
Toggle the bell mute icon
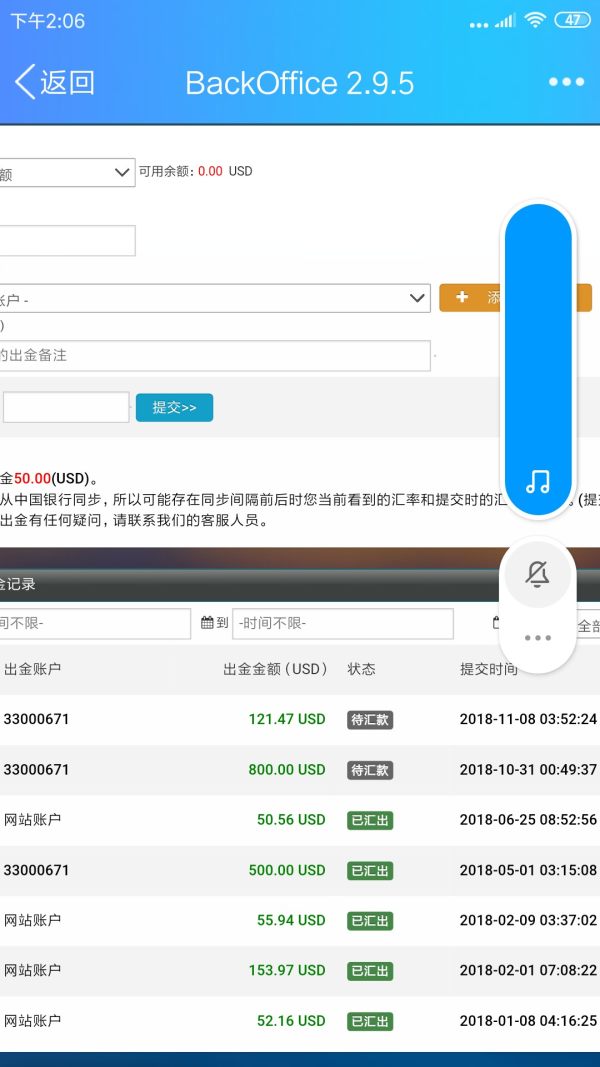(538, 574)
